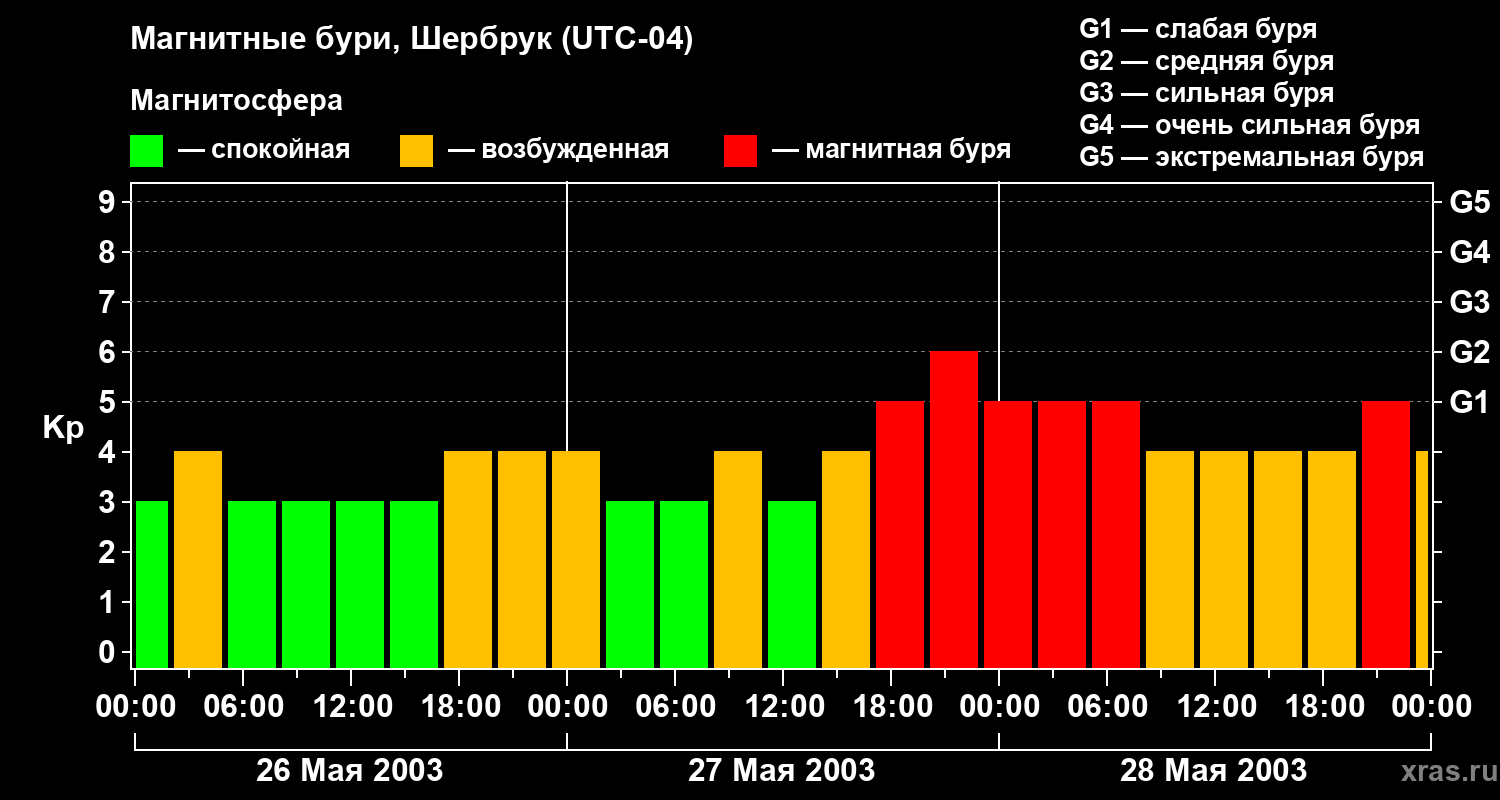
Task: Click 'G5 — экстремальная буря' description
Action: coord(1251,157)
